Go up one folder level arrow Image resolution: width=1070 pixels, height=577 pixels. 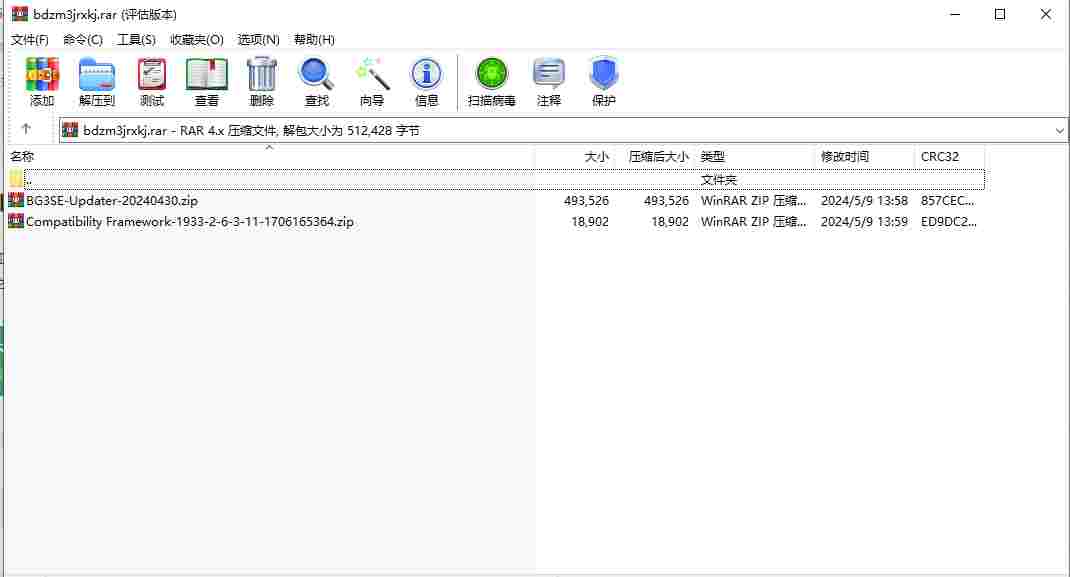(x=26, y=129)
